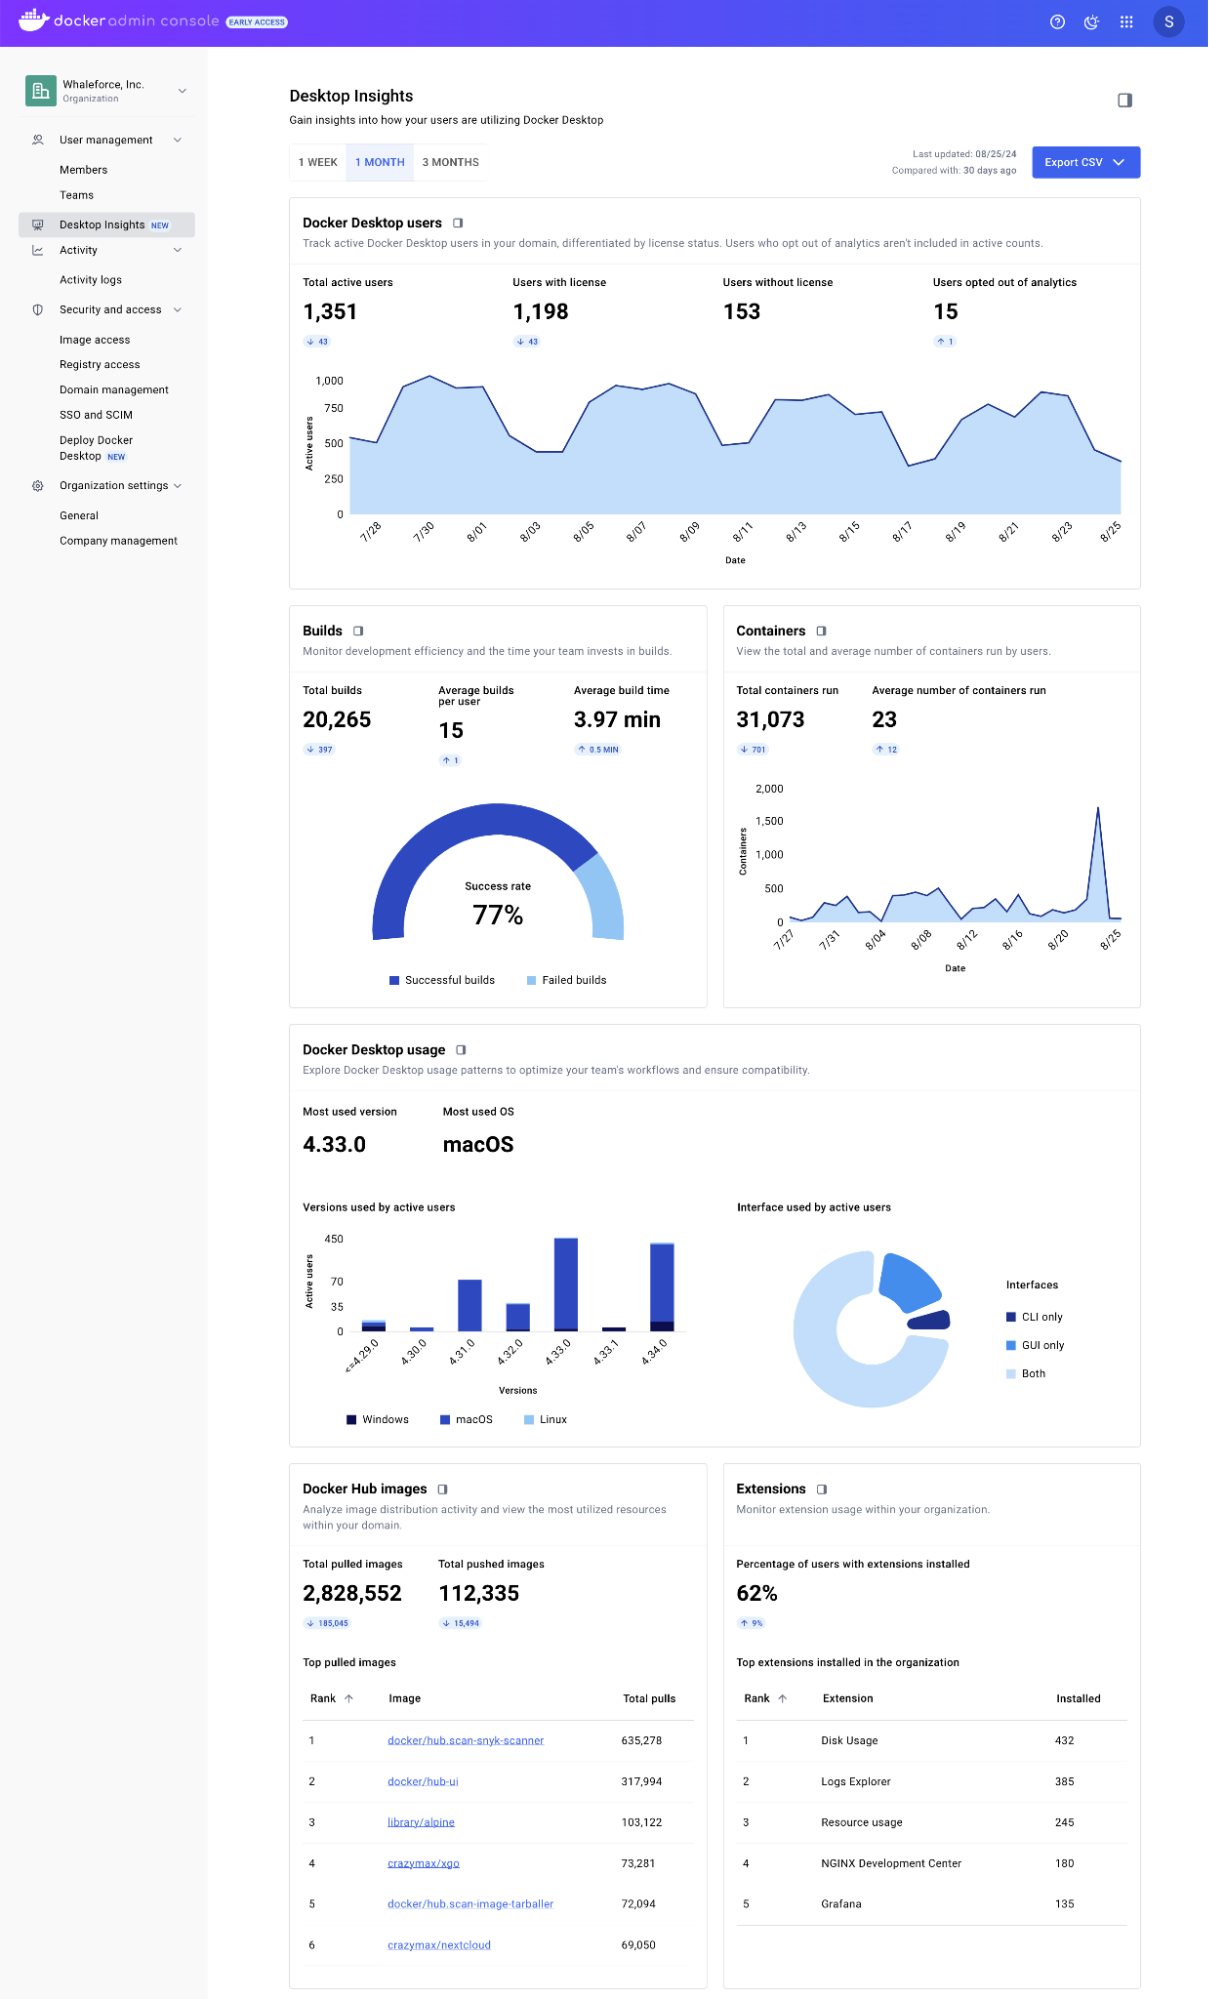The height and width of the screenshot is (1999, 1209).
Task: Click the info icon next to Containers
Action: point(821,631)
